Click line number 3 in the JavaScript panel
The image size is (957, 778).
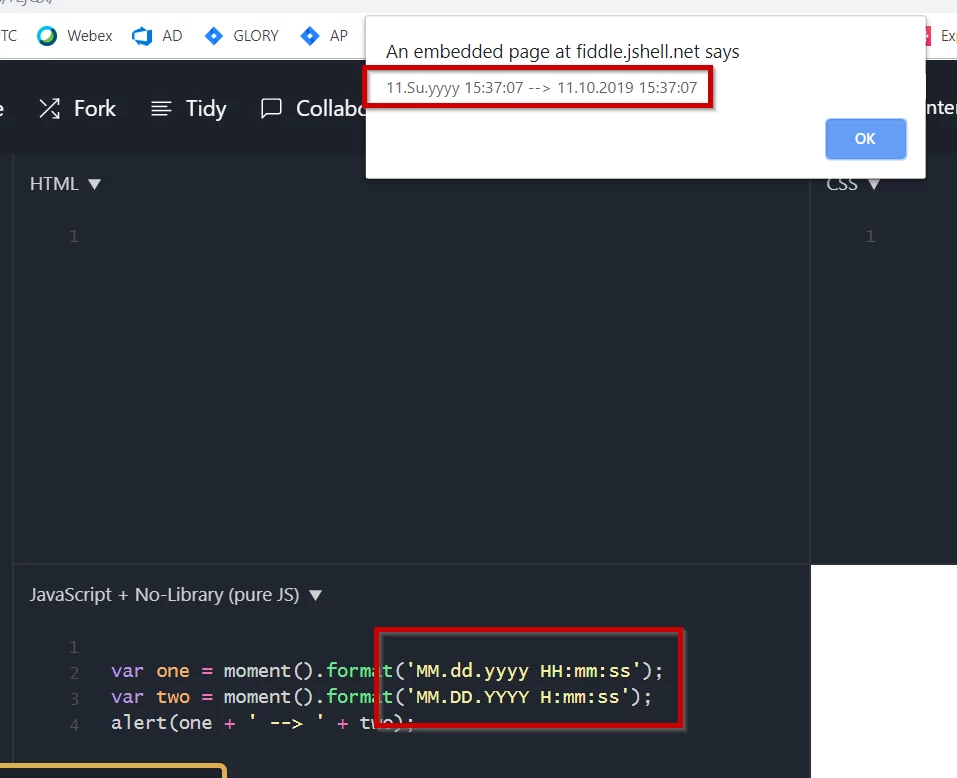tap(74, 697)
